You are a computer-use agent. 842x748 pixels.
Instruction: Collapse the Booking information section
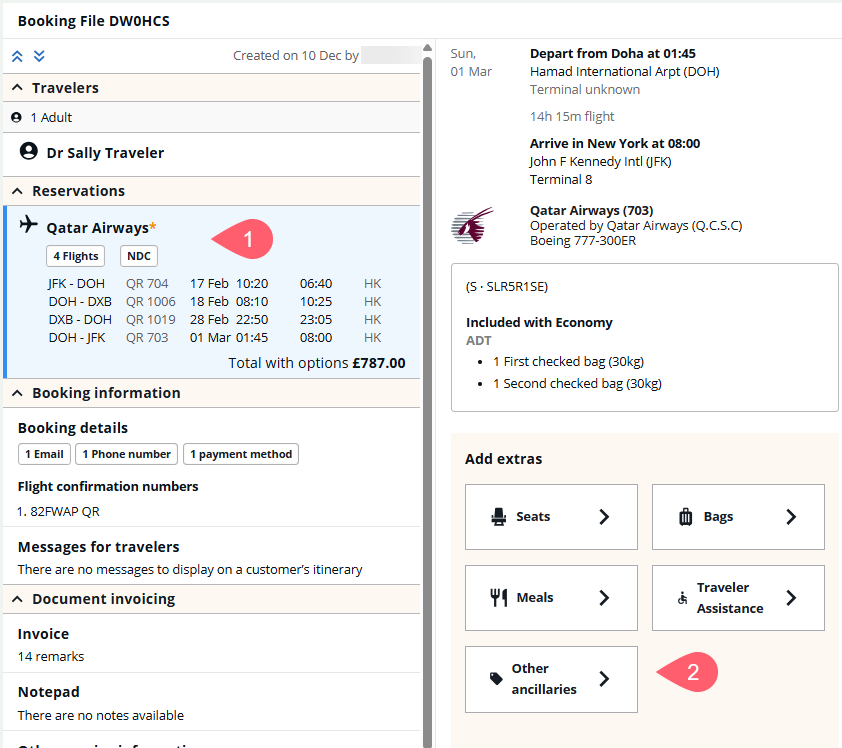[17, 393]
